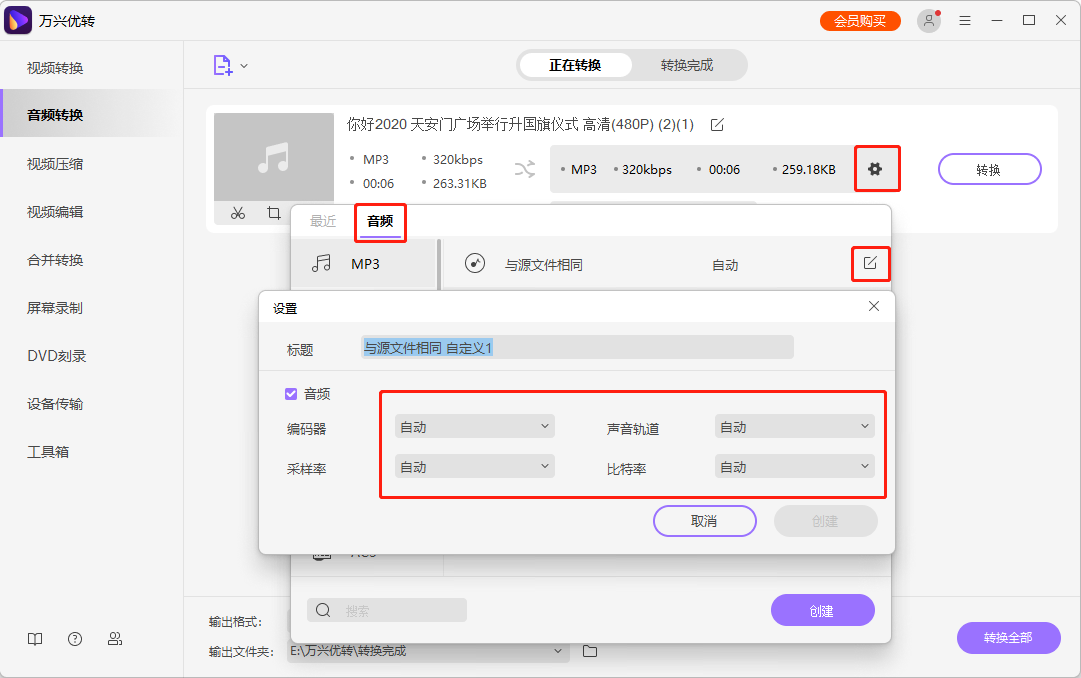Click the add file icon at top left
The height and width of the screenshot is (678, 1081).
coord(222,63)
